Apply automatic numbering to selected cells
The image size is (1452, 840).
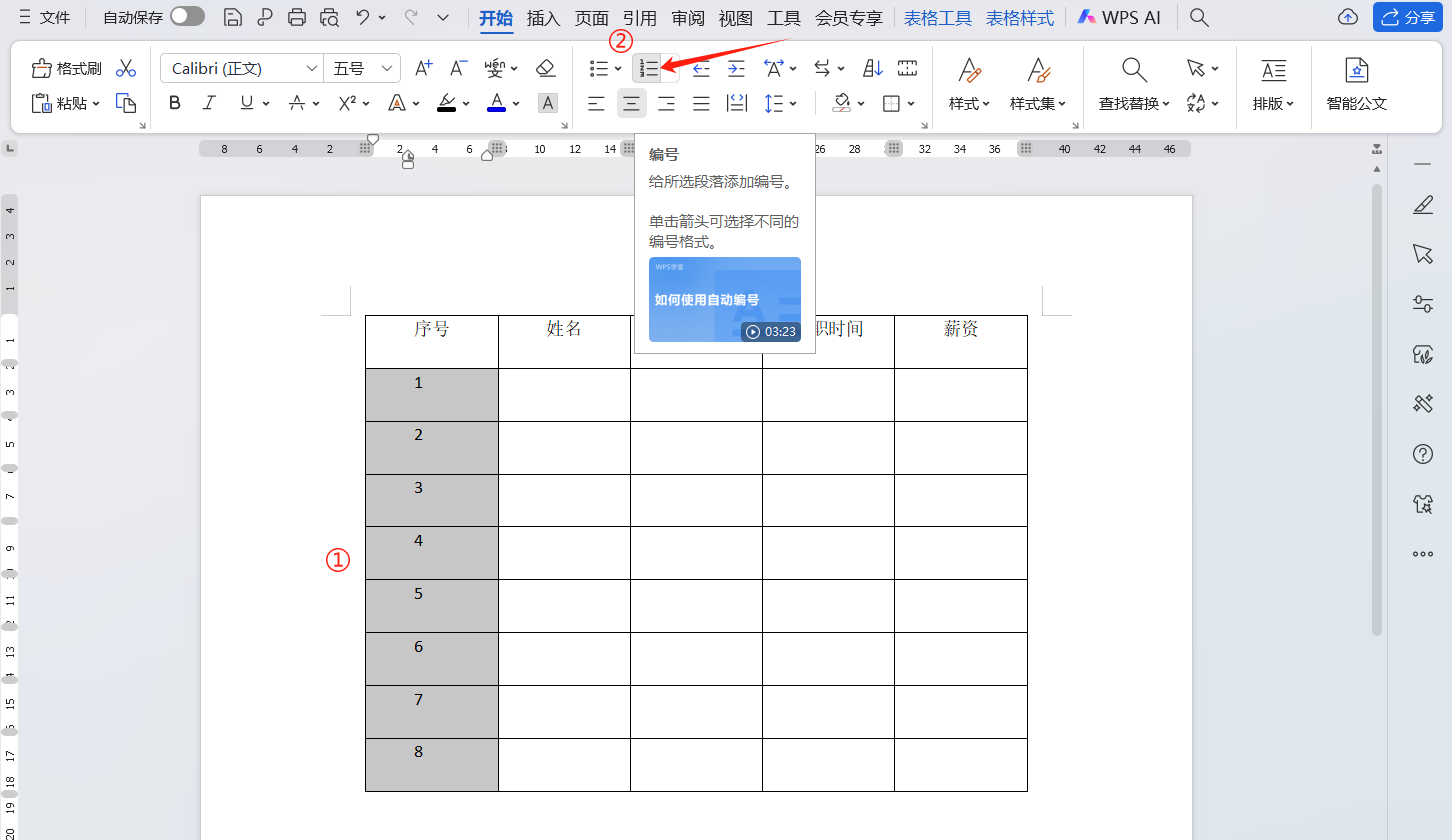coord(649,67)
